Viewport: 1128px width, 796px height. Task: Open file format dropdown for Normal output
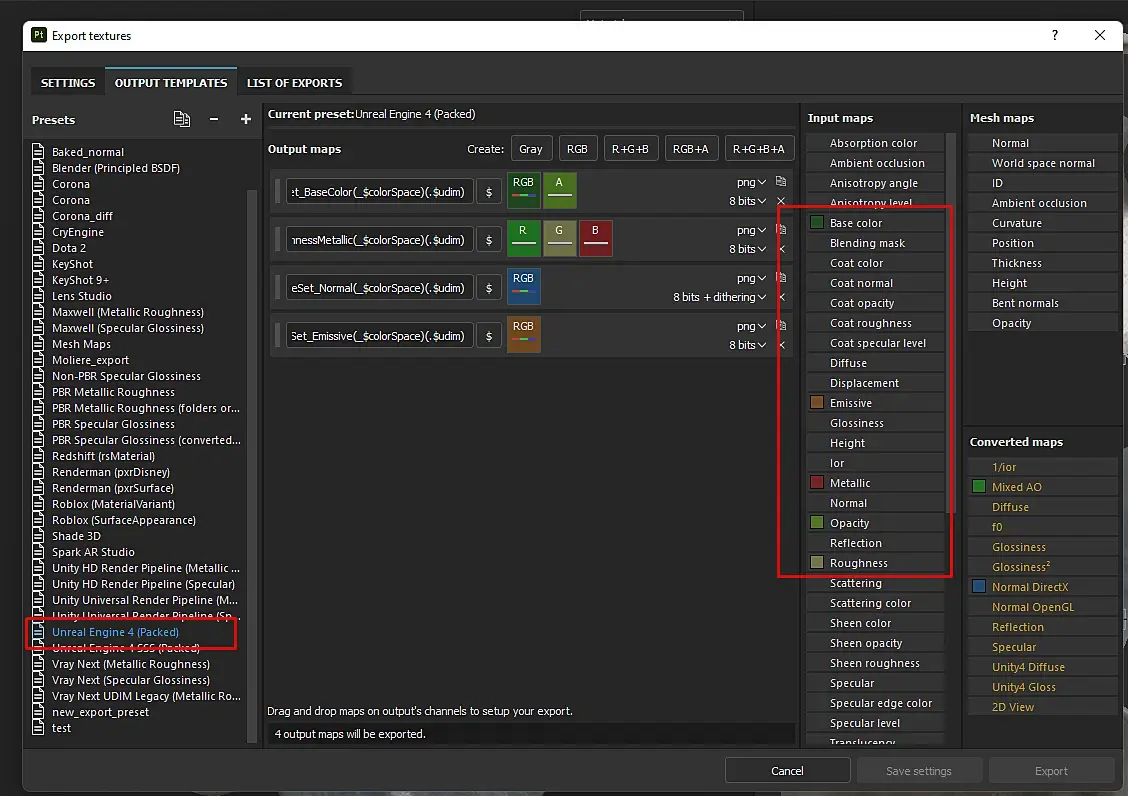pyautogui.click(x=751, y=278)
